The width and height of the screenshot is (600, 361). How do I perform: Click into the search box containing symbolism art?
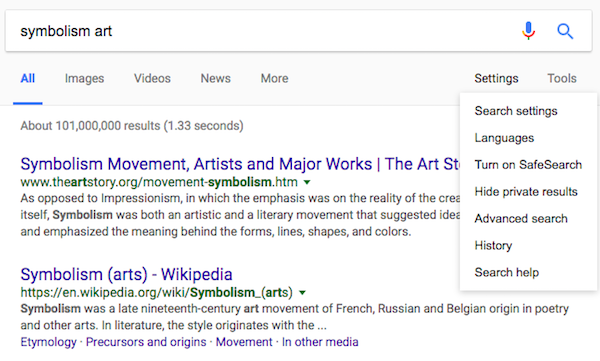point(264,31)
